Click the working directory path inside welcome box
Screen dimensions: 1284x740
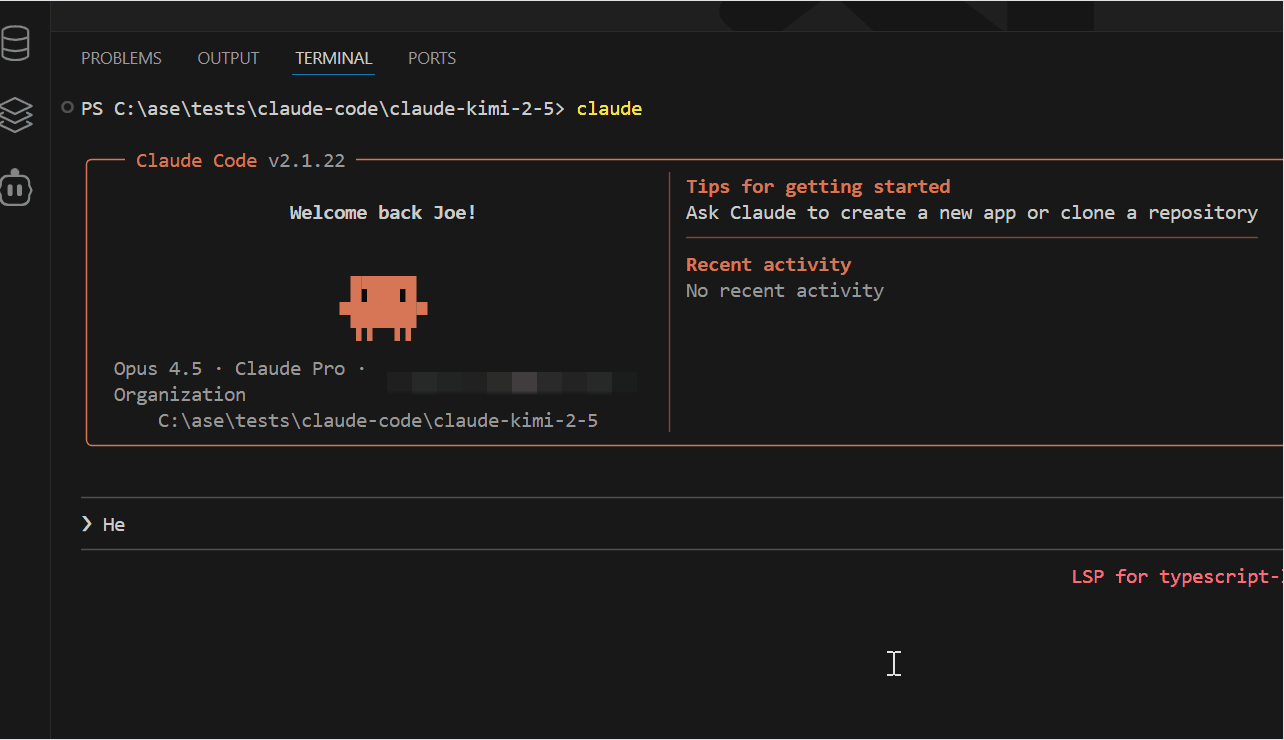(377, 420)
